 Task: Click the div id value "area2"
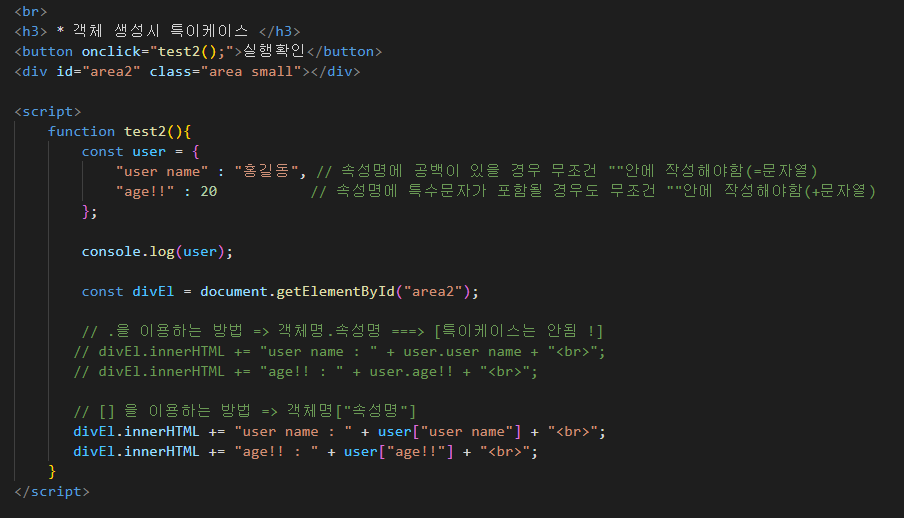point(111,72)
